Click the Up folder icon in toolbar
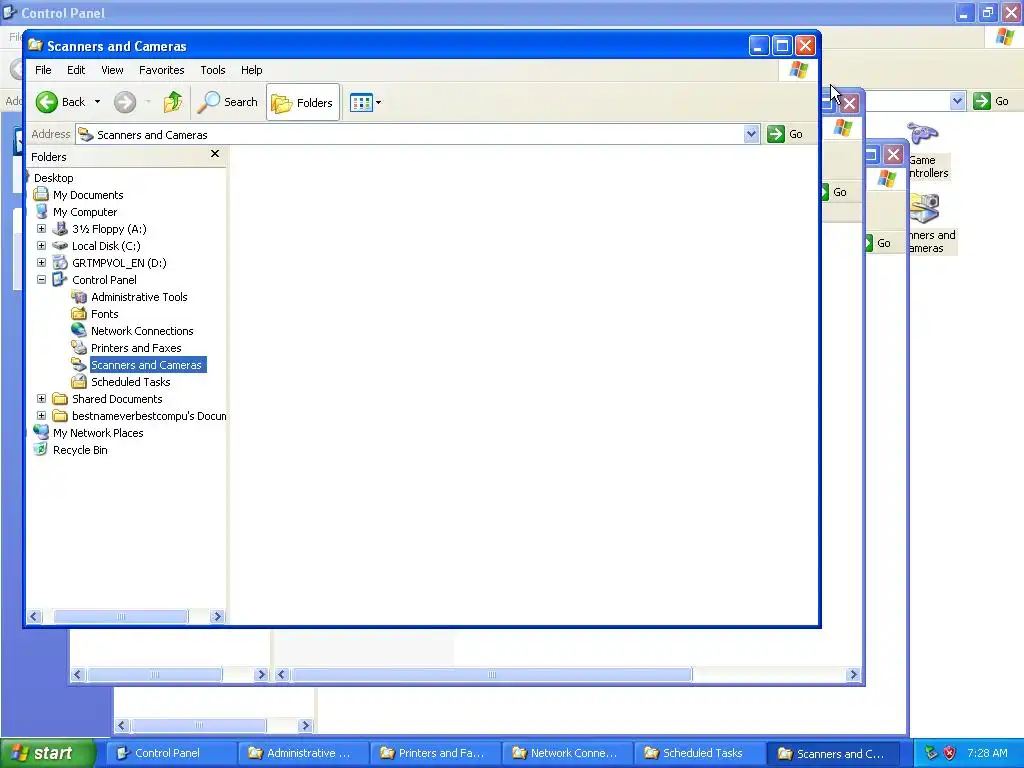The height and width of the screenshot is (768, 1024). click(172, 102)
